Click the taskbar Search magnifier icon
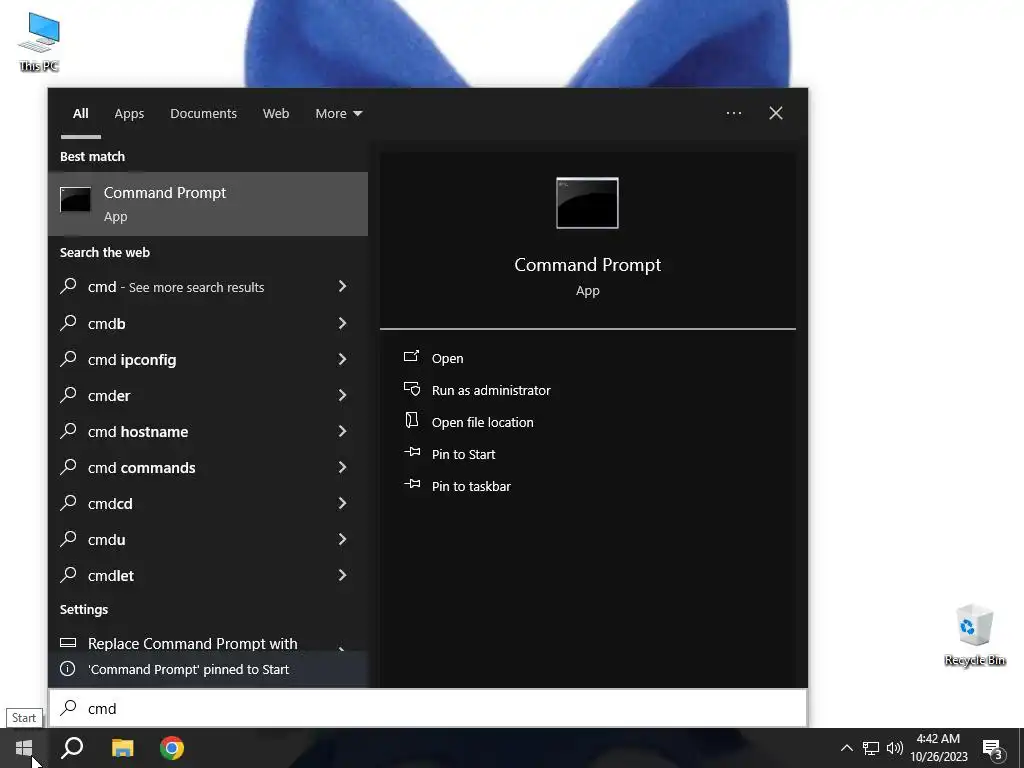 point(72,748)
